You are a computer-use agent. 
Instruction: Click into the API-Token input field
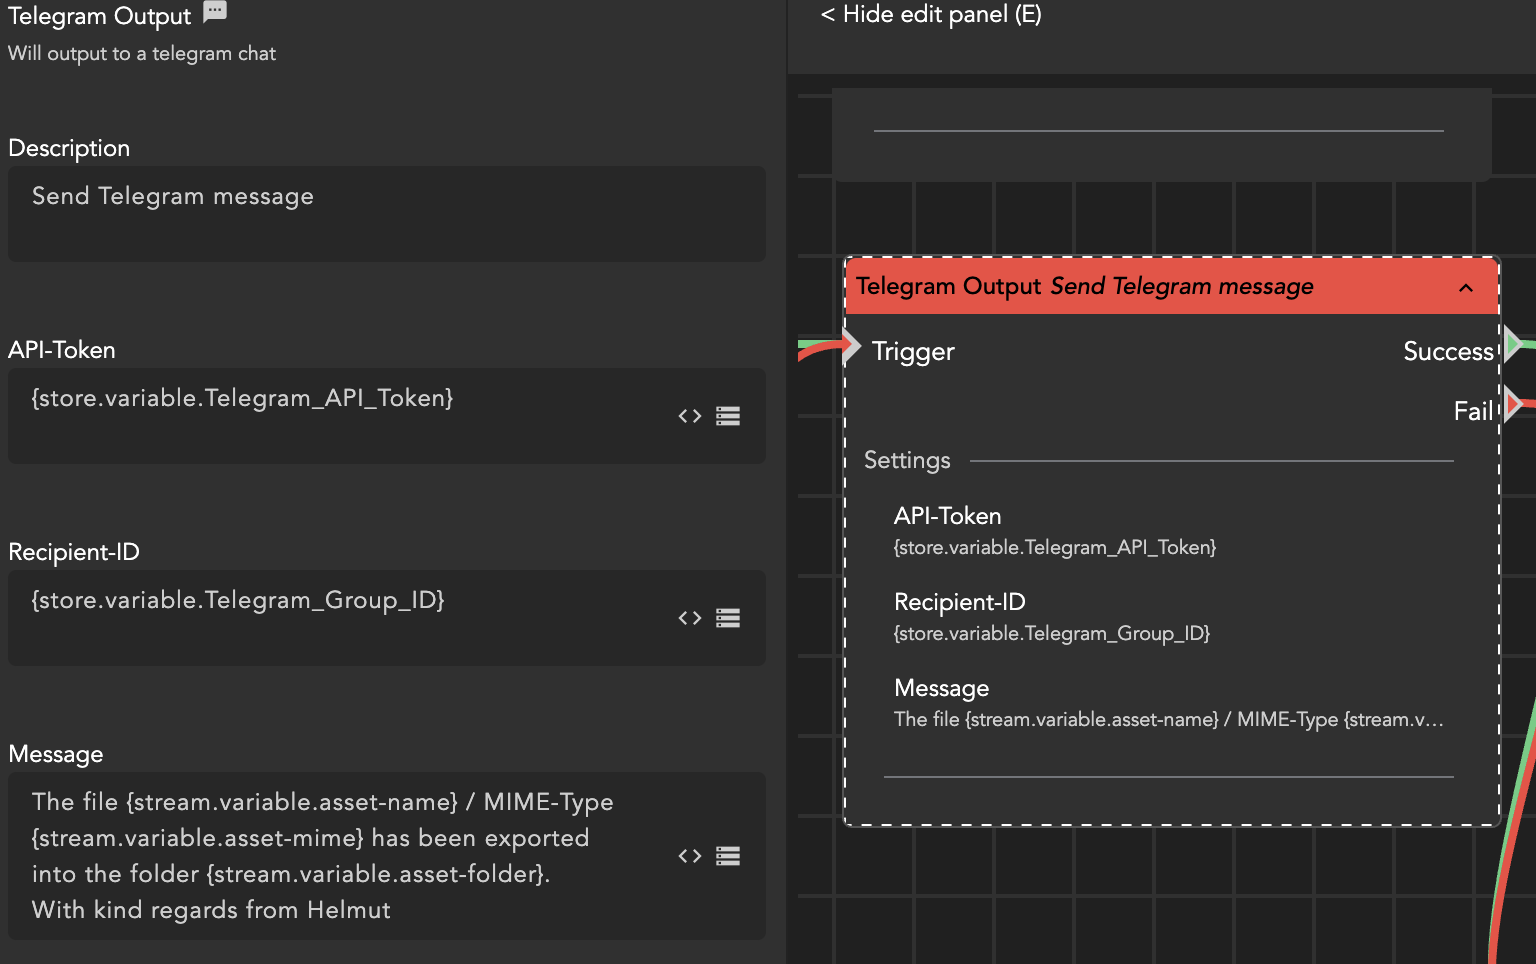tap(340, 415)
